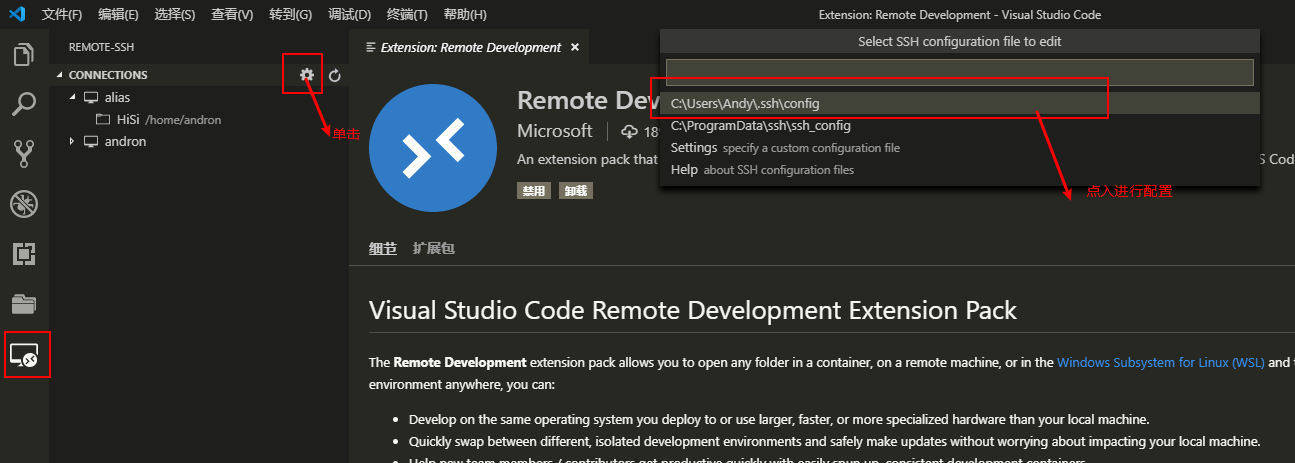Open the 文件(F) menu
Screen dimensions: 1295x463
[x=62, y=15]
